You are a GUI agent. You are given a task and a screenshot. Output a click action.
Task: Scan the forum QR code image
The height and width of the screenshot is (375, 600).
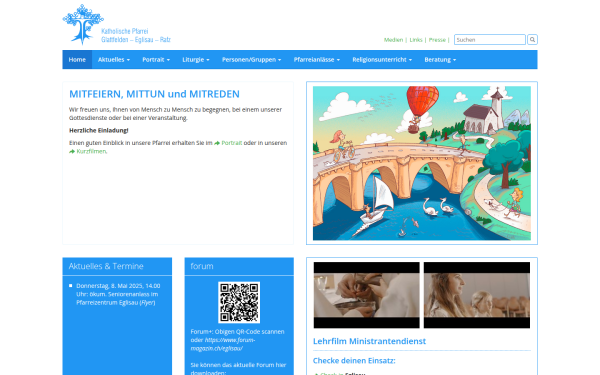[x=239, y=302]
